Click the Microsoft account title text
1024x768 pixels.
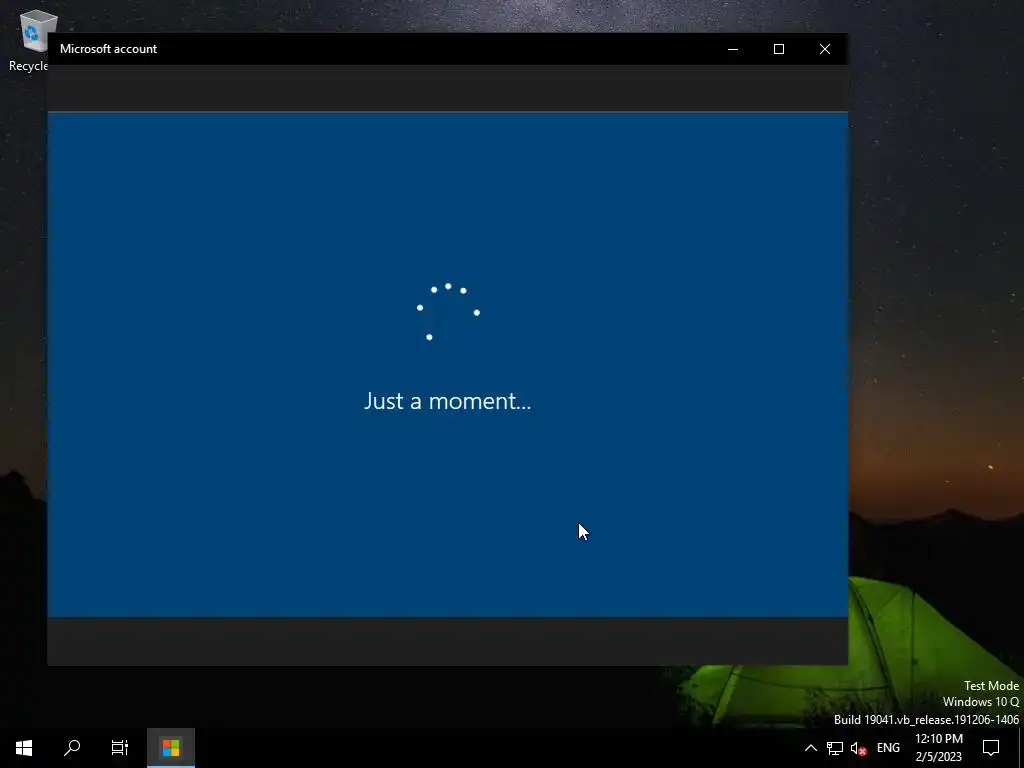(x=108, y=49)
